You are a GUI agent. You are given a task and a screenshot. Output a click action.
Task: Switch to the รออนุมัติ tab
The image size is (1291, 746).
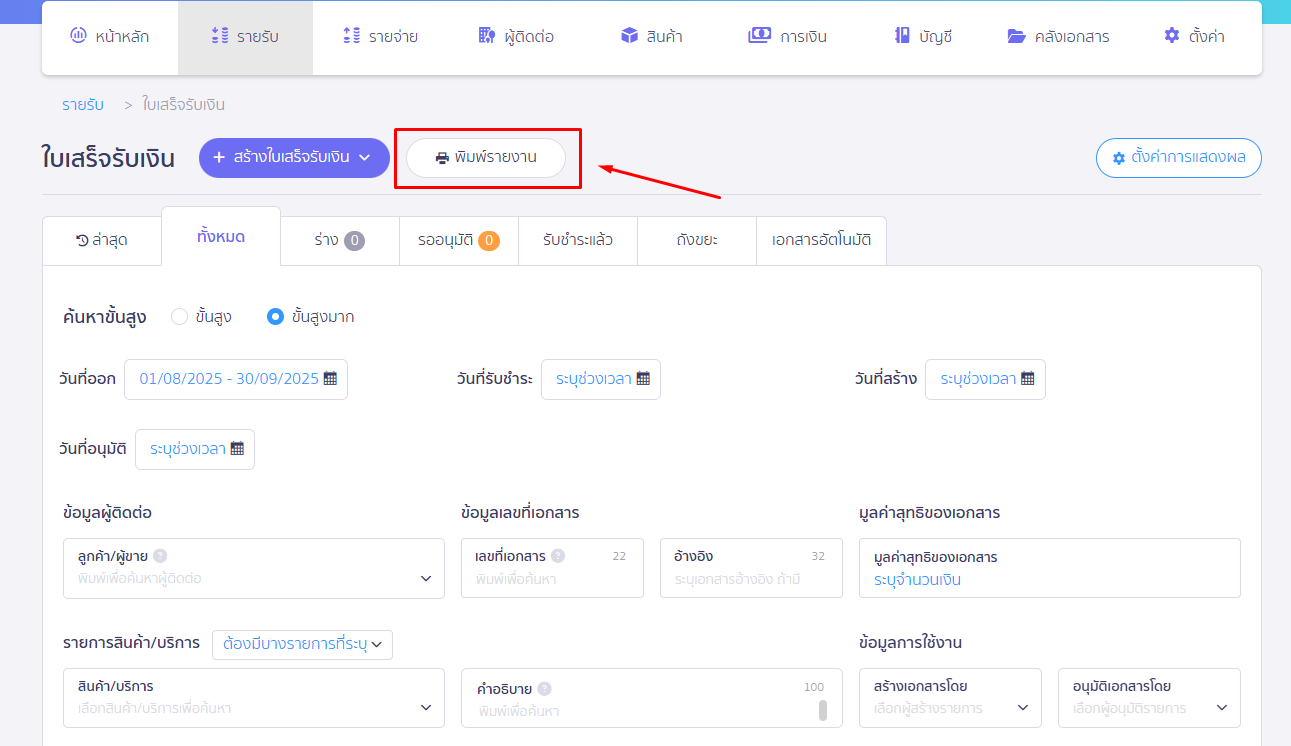458,240
